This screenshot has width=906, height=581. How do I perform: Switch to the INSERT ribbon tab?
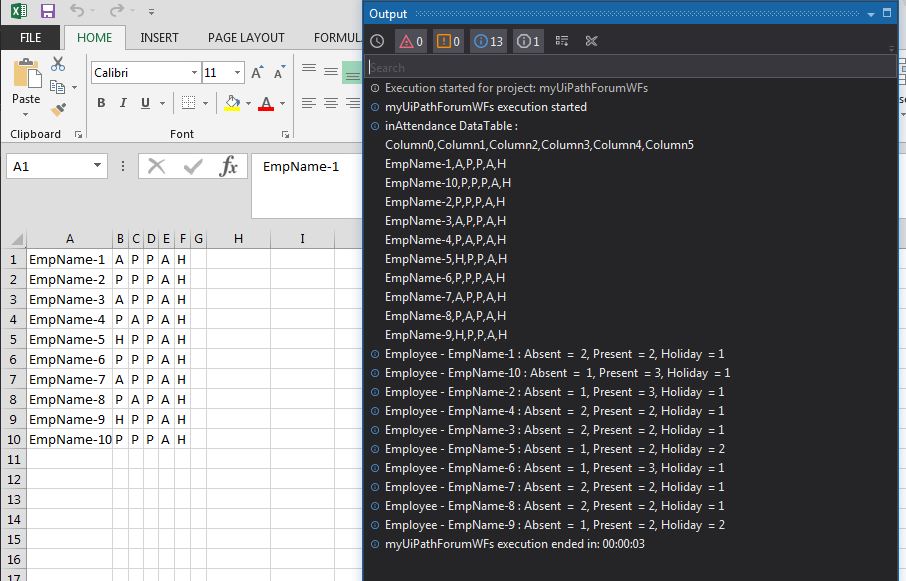click(x=159, y=38)
